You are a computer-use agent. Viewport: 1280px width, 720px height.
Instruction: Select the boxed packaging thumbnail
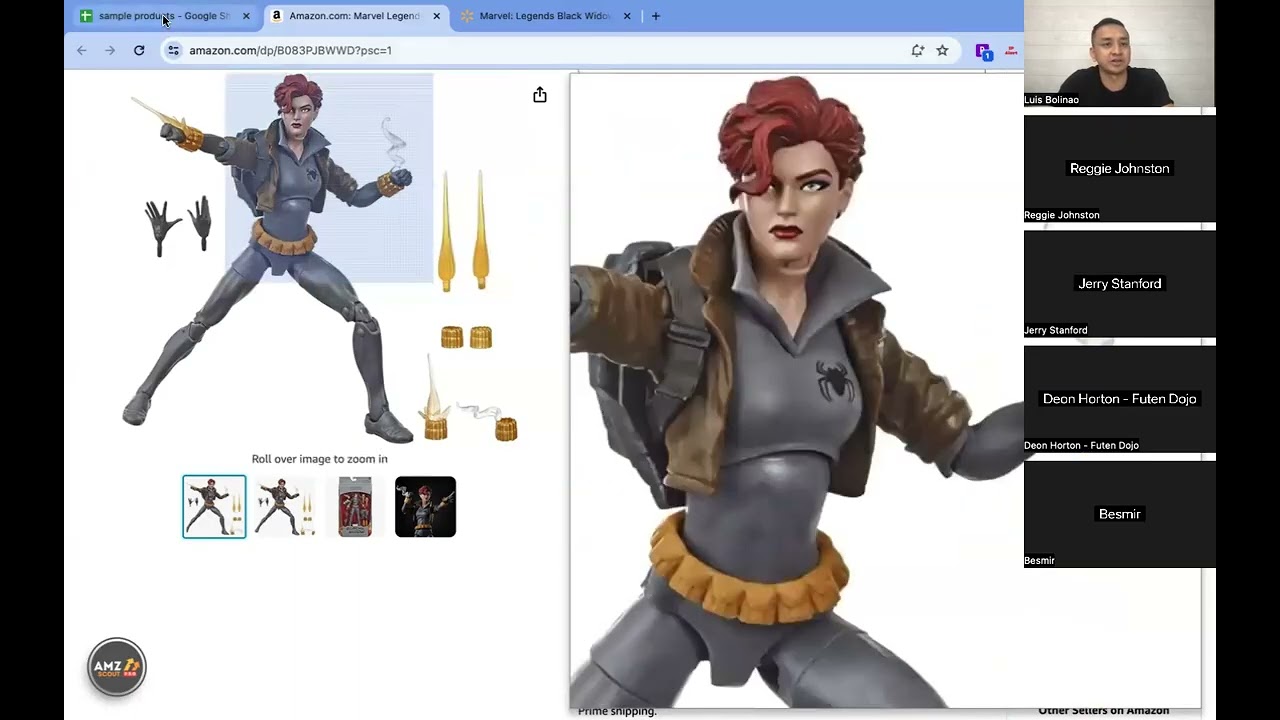[x=355, y=507]
